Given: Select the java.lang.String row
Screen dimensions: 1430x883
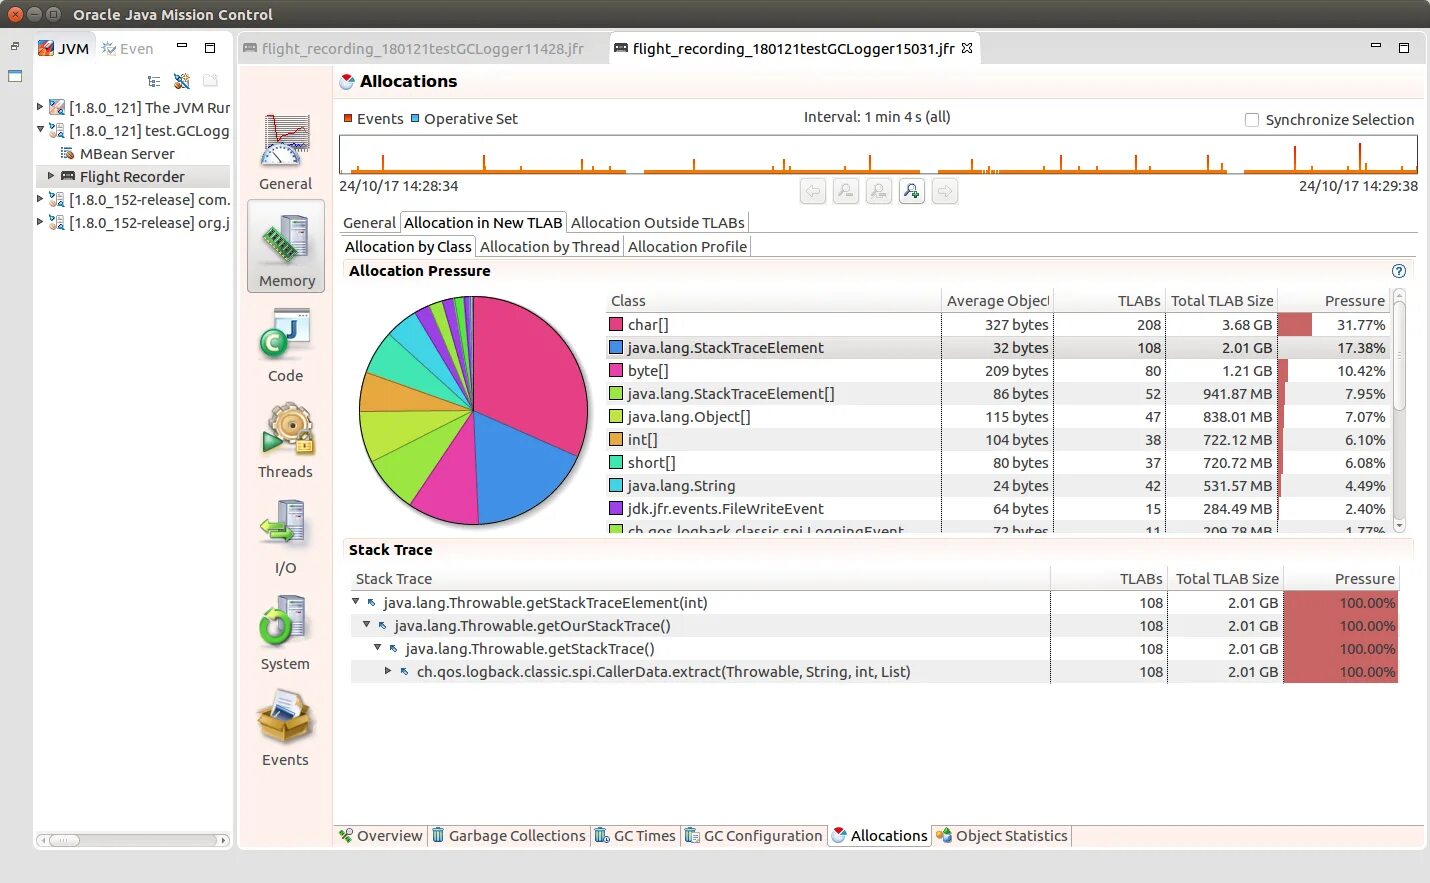Looking at the screenshot, I should (998, 485).
